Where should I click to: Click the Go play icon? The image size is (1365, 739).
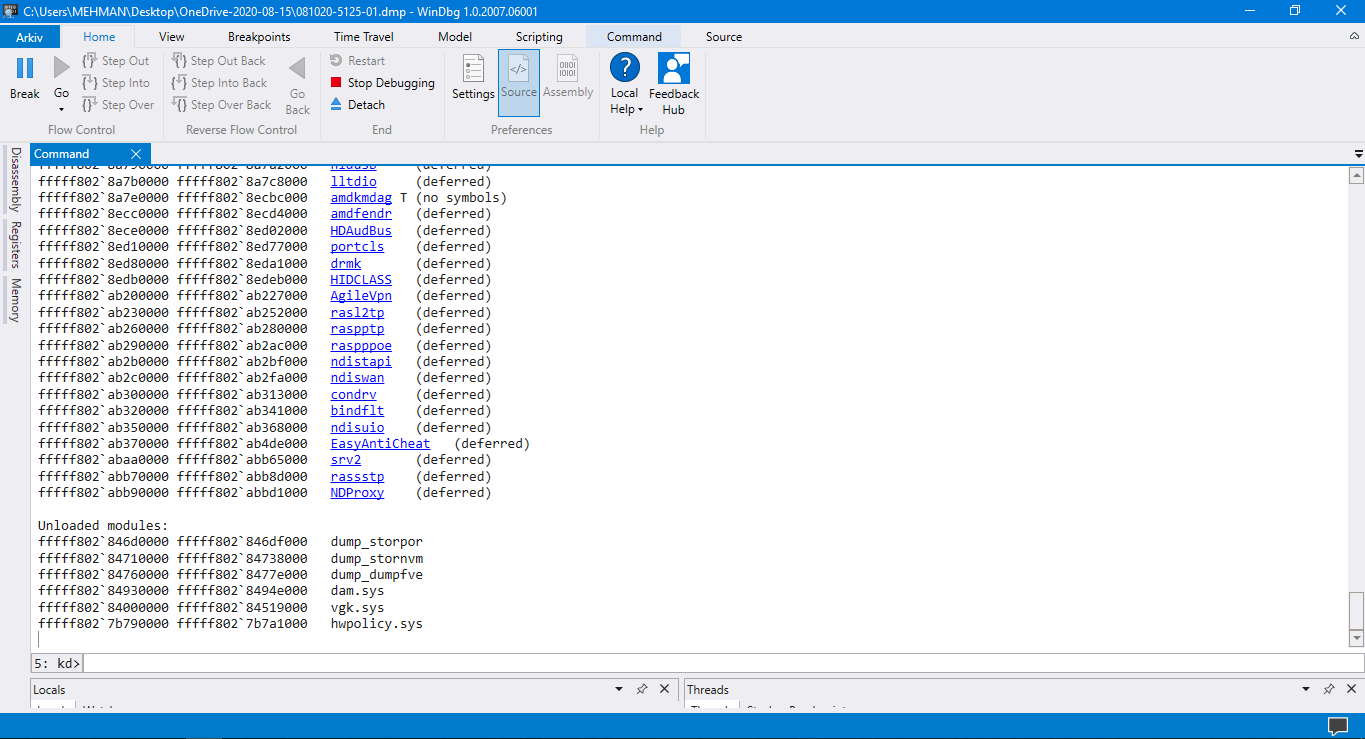62,68
